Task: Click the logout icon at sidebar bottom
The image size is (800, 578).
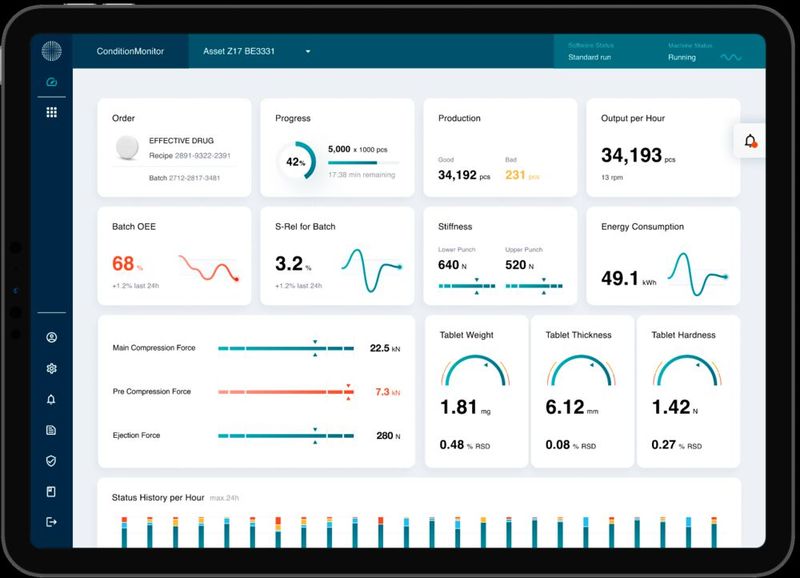Action: click(x=52, y=521)
